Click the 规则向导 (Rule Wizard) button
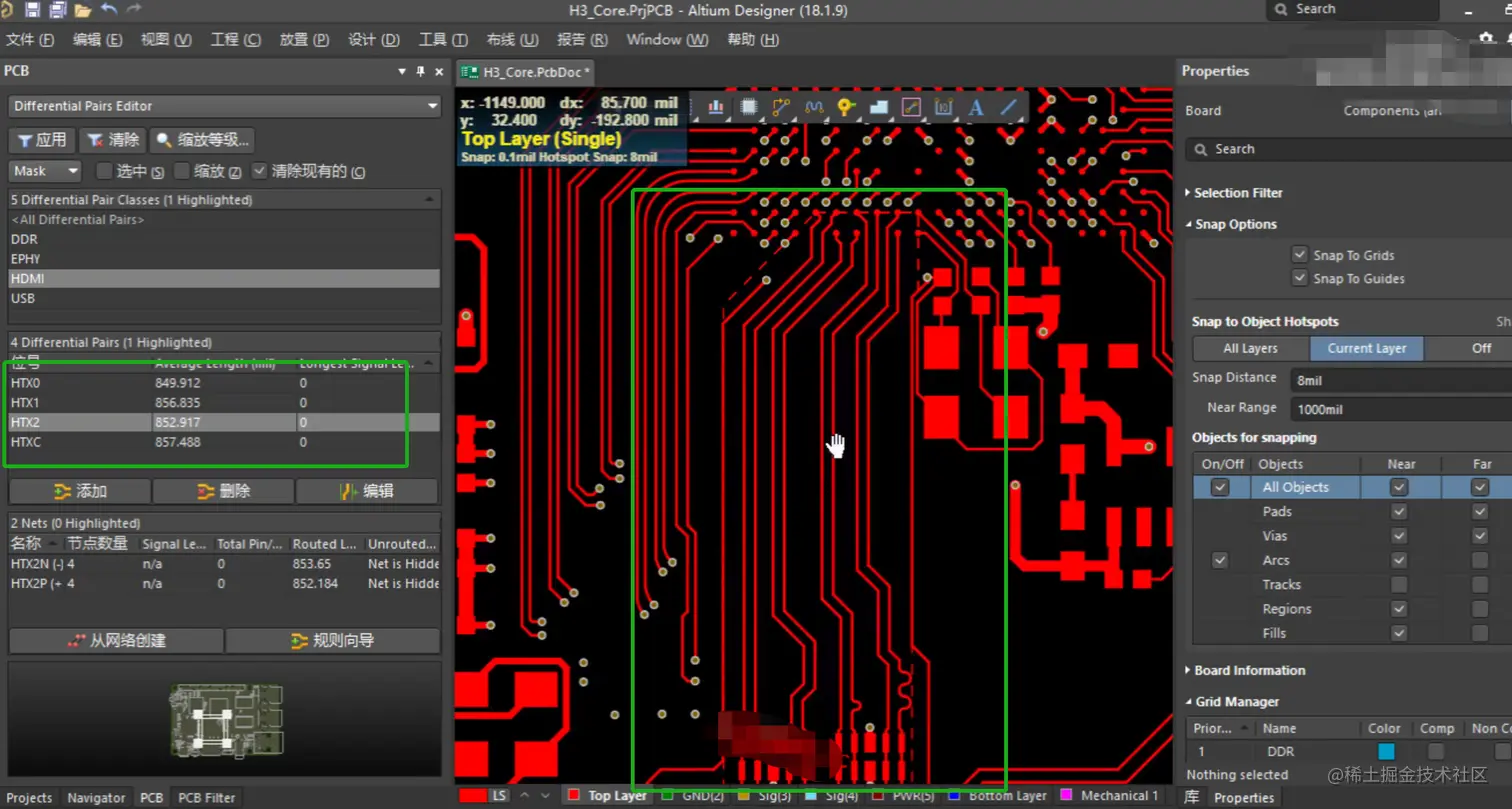This screenshot has width=1512, height=809. click(x=332, y=640)
